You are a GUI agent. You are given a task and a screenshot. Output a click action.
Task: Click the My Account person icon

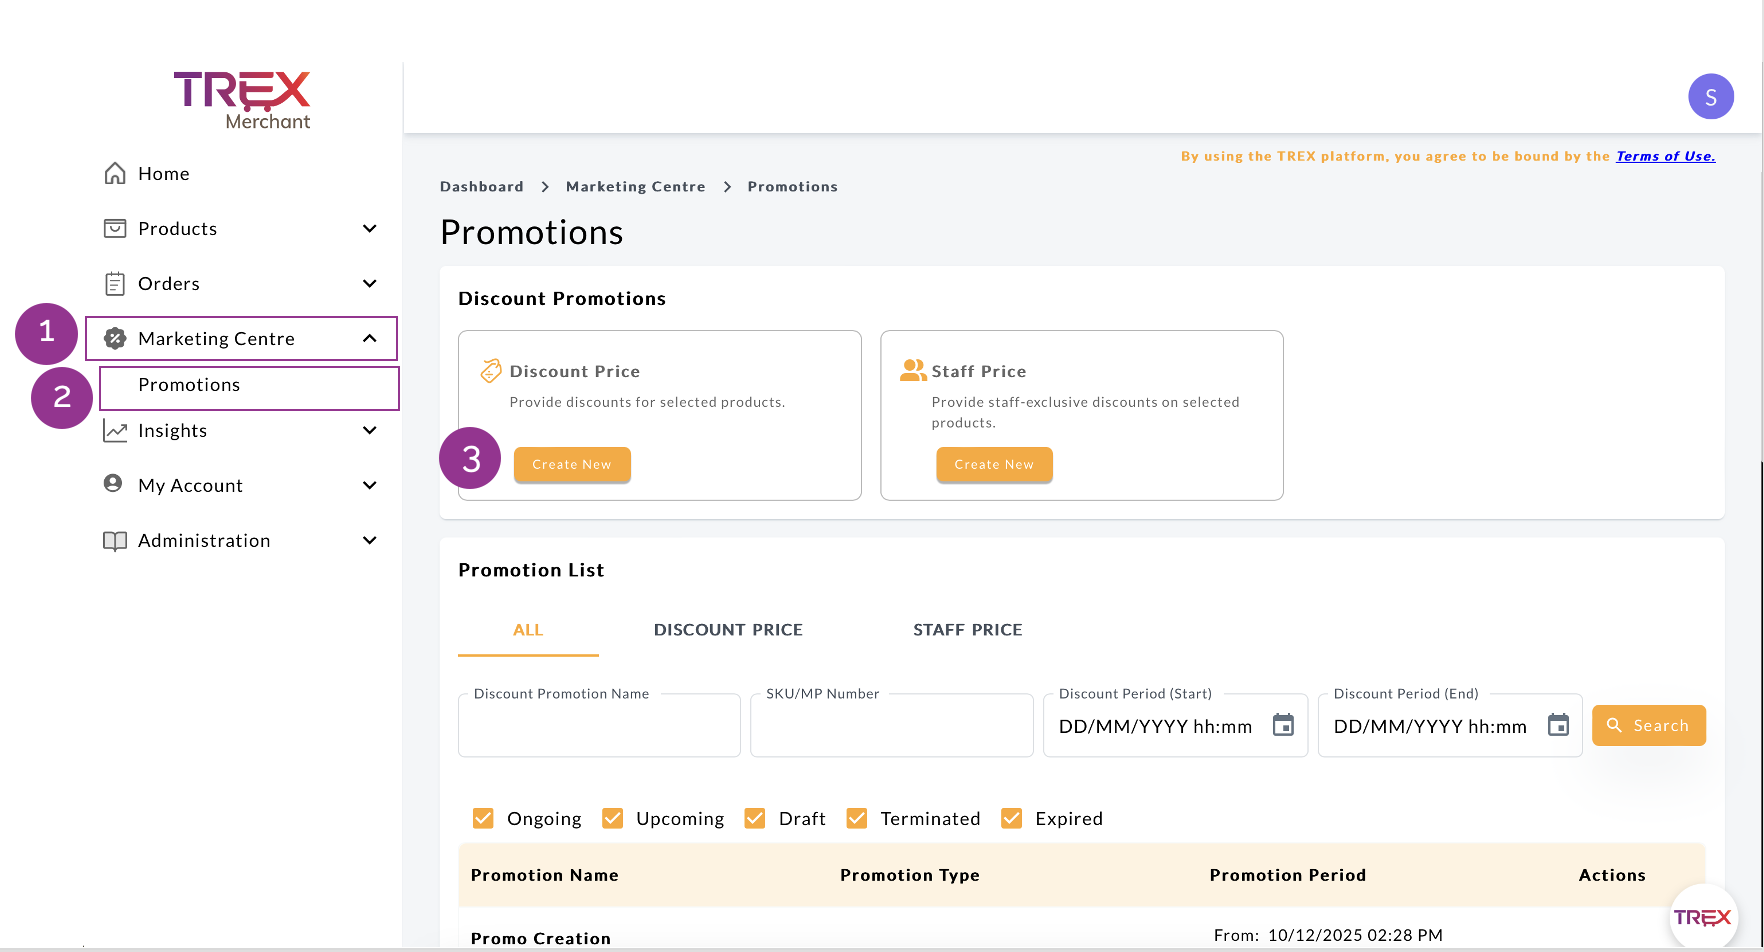(x=114, y=485)
